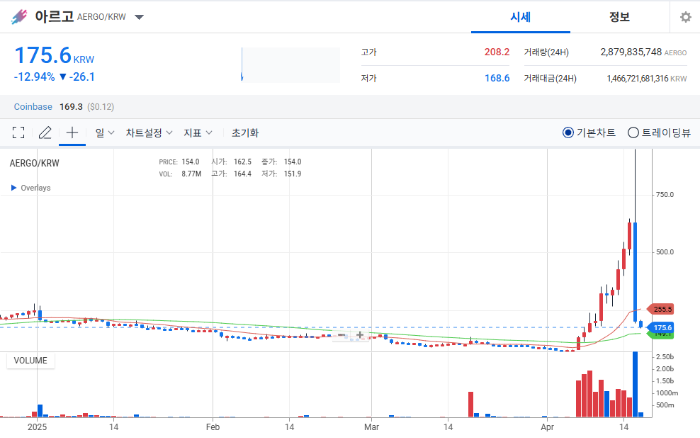Click the VOLUME label button
Image resolution: width=700 pixels, height=438 pixels.
30,360
